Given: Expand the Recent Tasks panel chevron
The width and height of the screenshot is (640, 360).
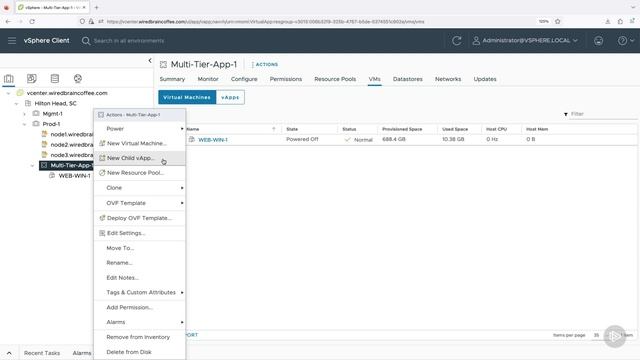Looking at the screenshot, I should click(9, 353).
